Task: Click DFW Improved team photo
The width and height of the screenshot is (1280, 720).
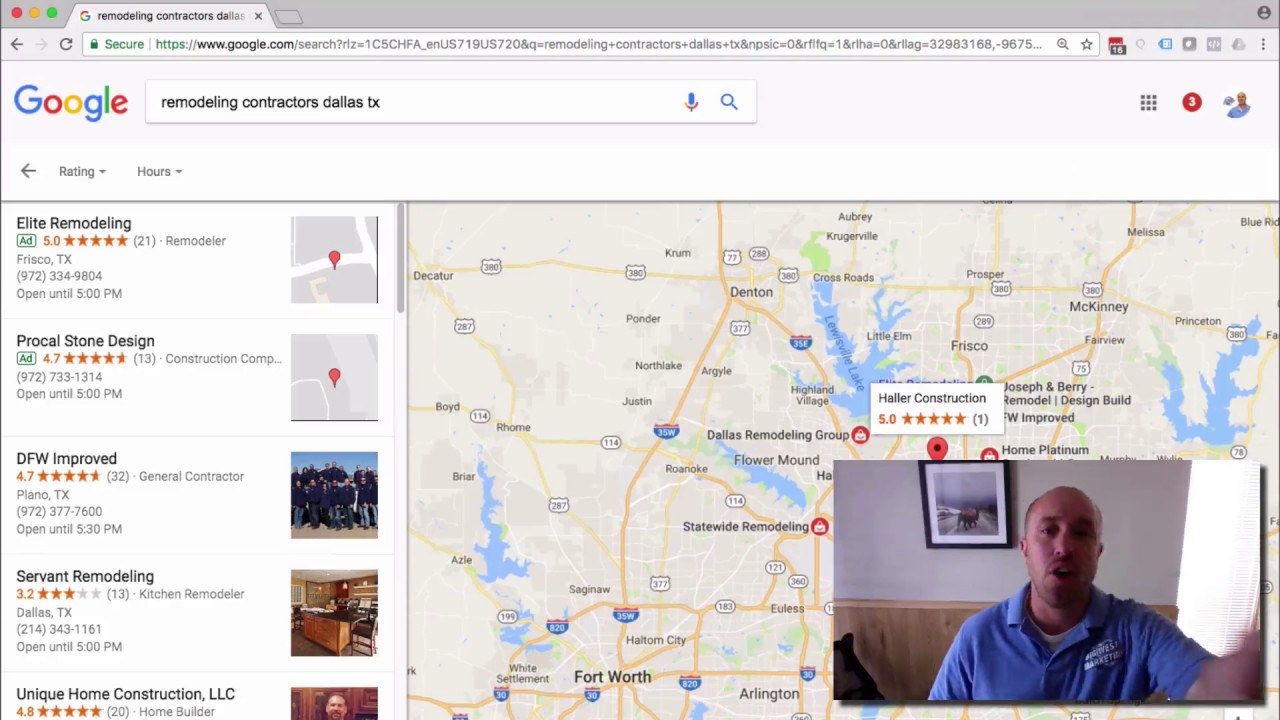Action: [334, 495]
